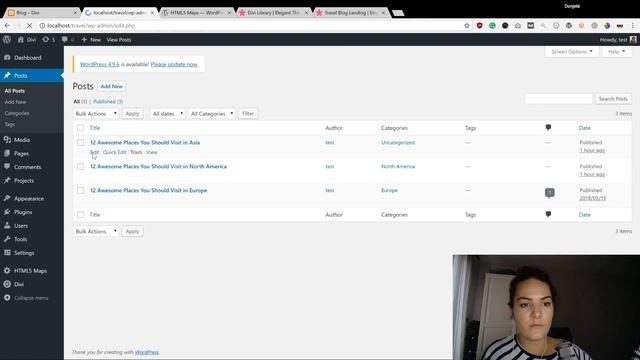
Task: Click the Media sidebar icon
Action: click(7, 140)
